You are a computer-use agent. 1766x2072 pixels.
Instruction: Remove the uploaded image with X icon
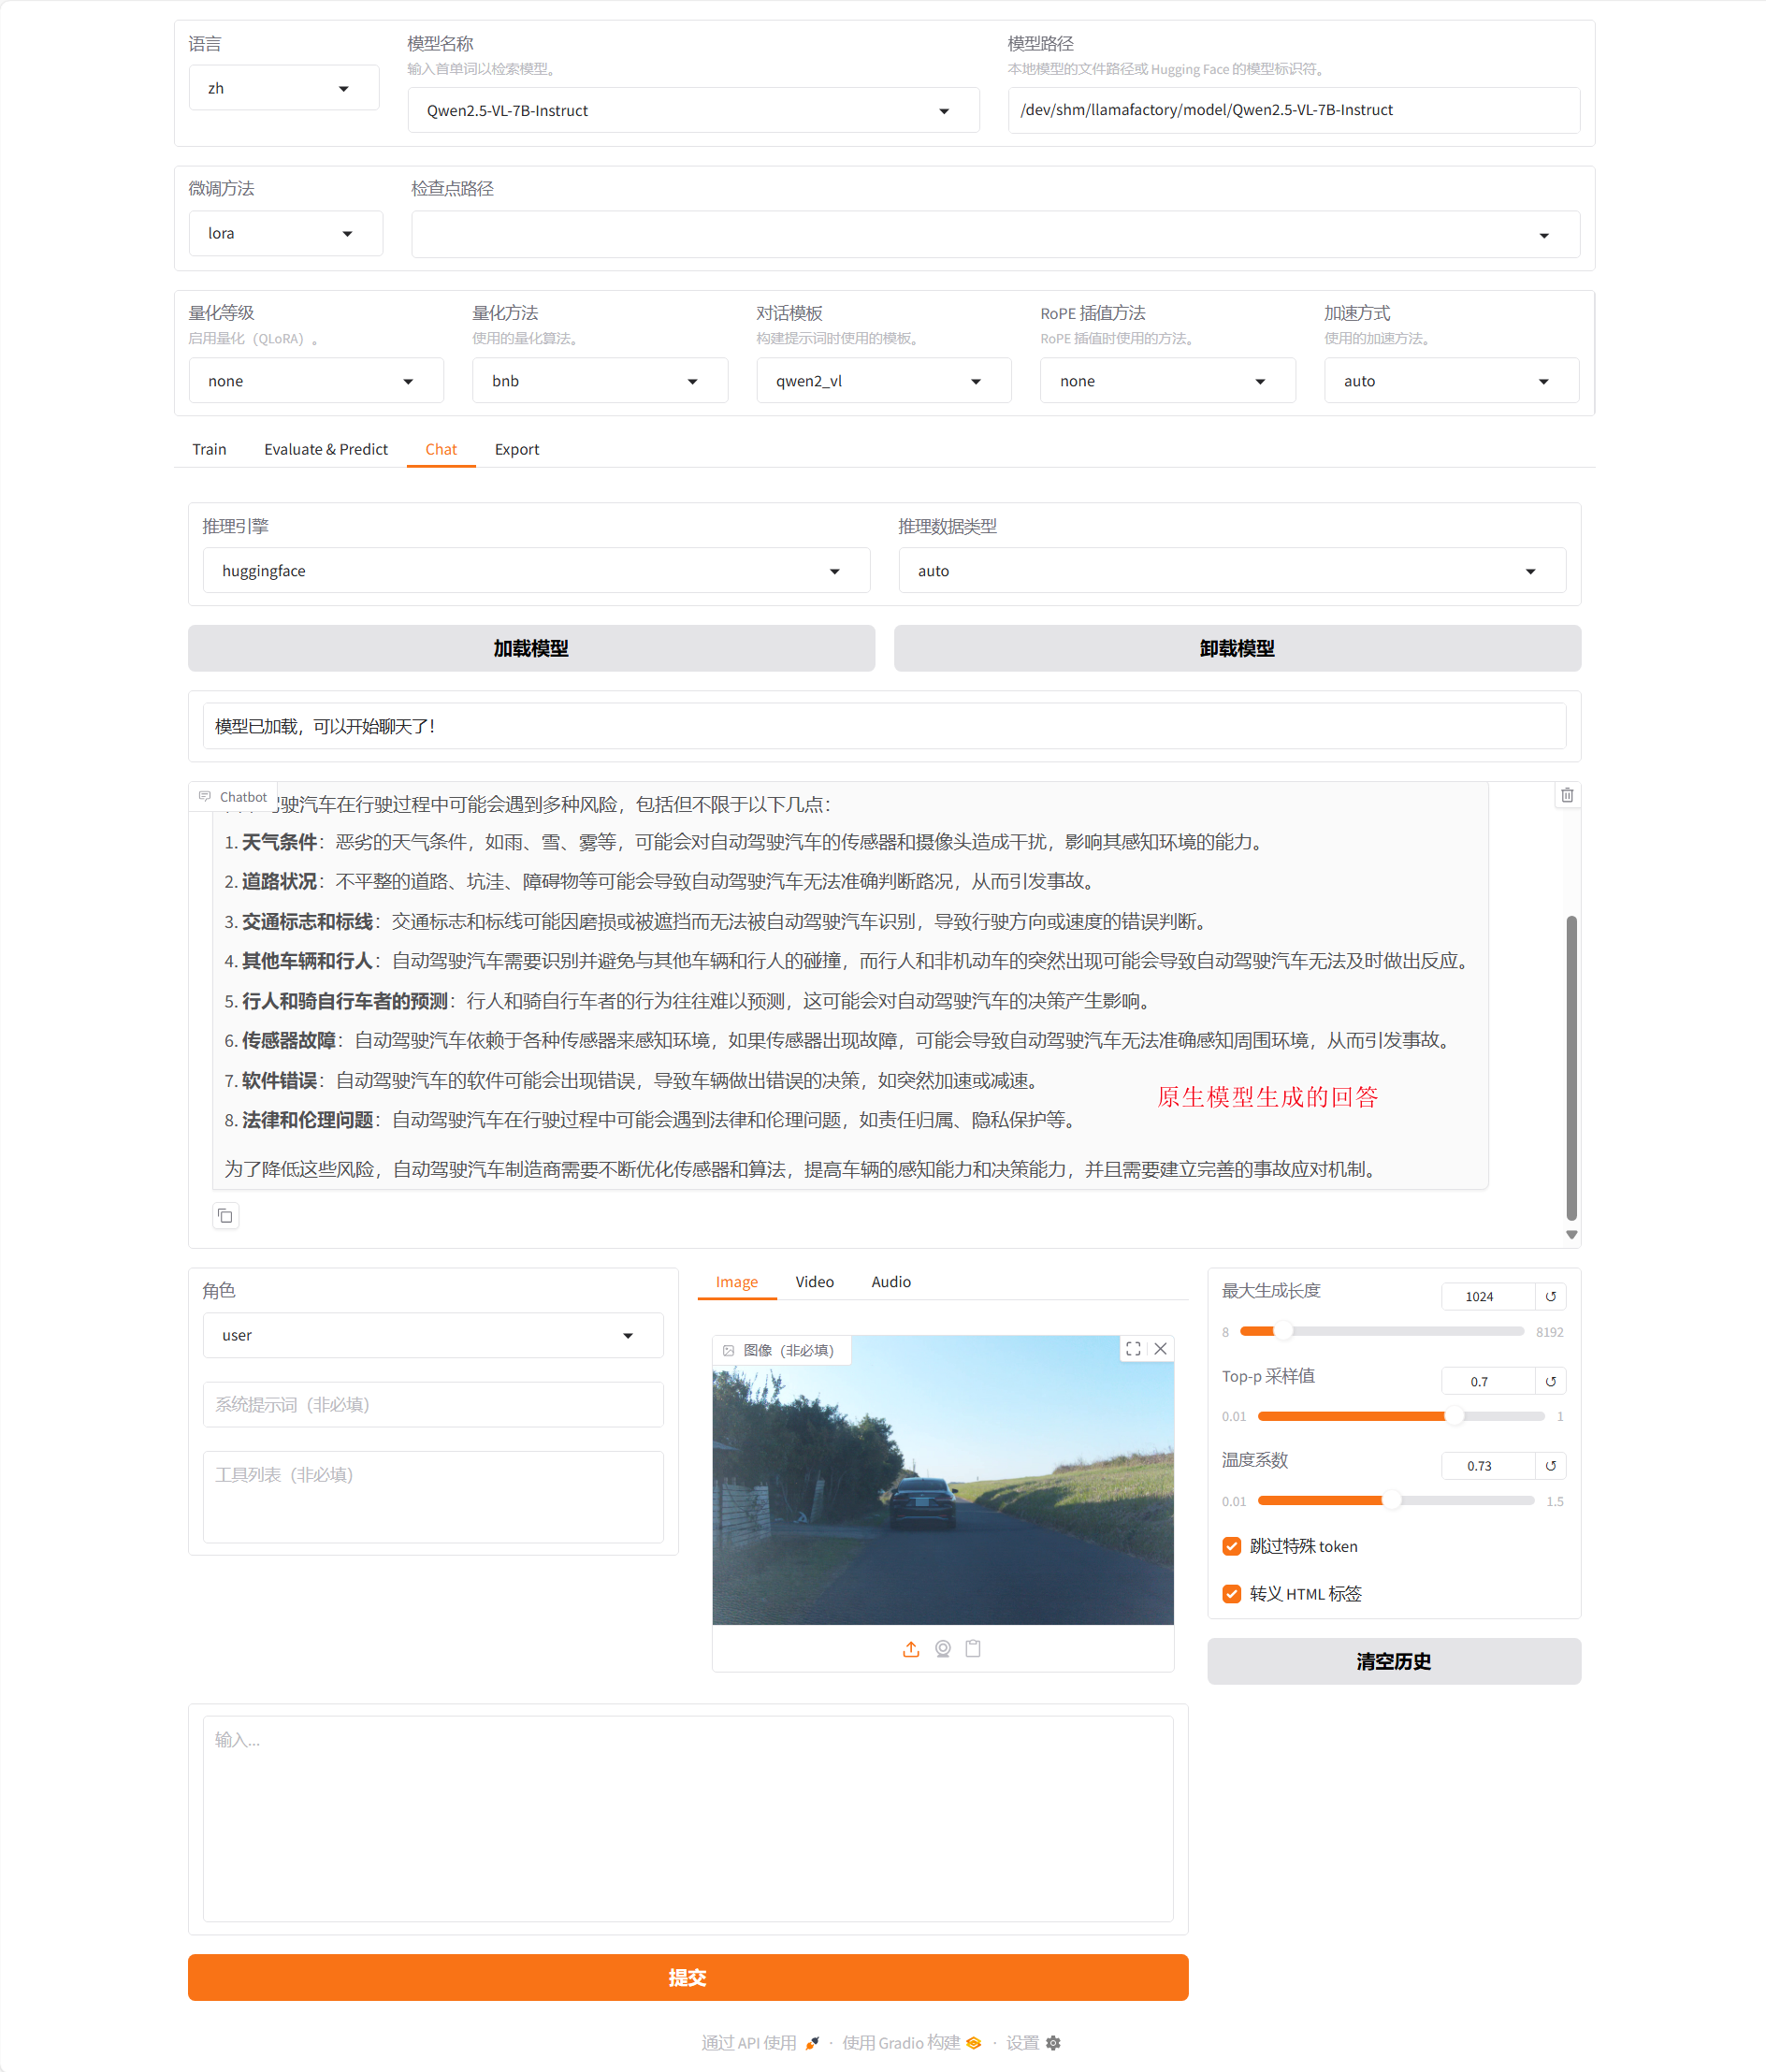(1160, 1349)
